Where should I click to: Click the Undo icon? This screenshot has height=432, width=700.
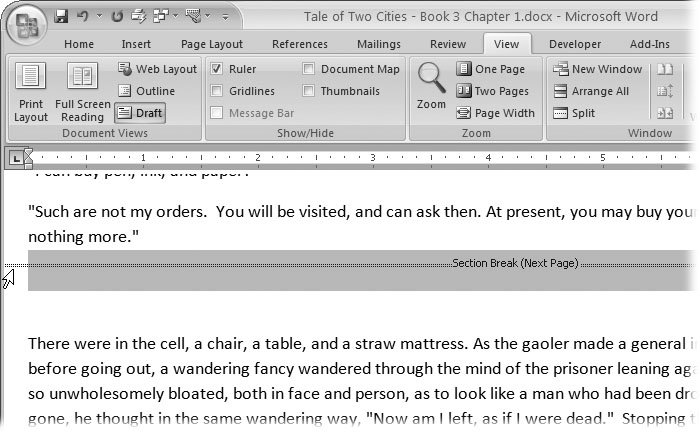coord(83,17)
